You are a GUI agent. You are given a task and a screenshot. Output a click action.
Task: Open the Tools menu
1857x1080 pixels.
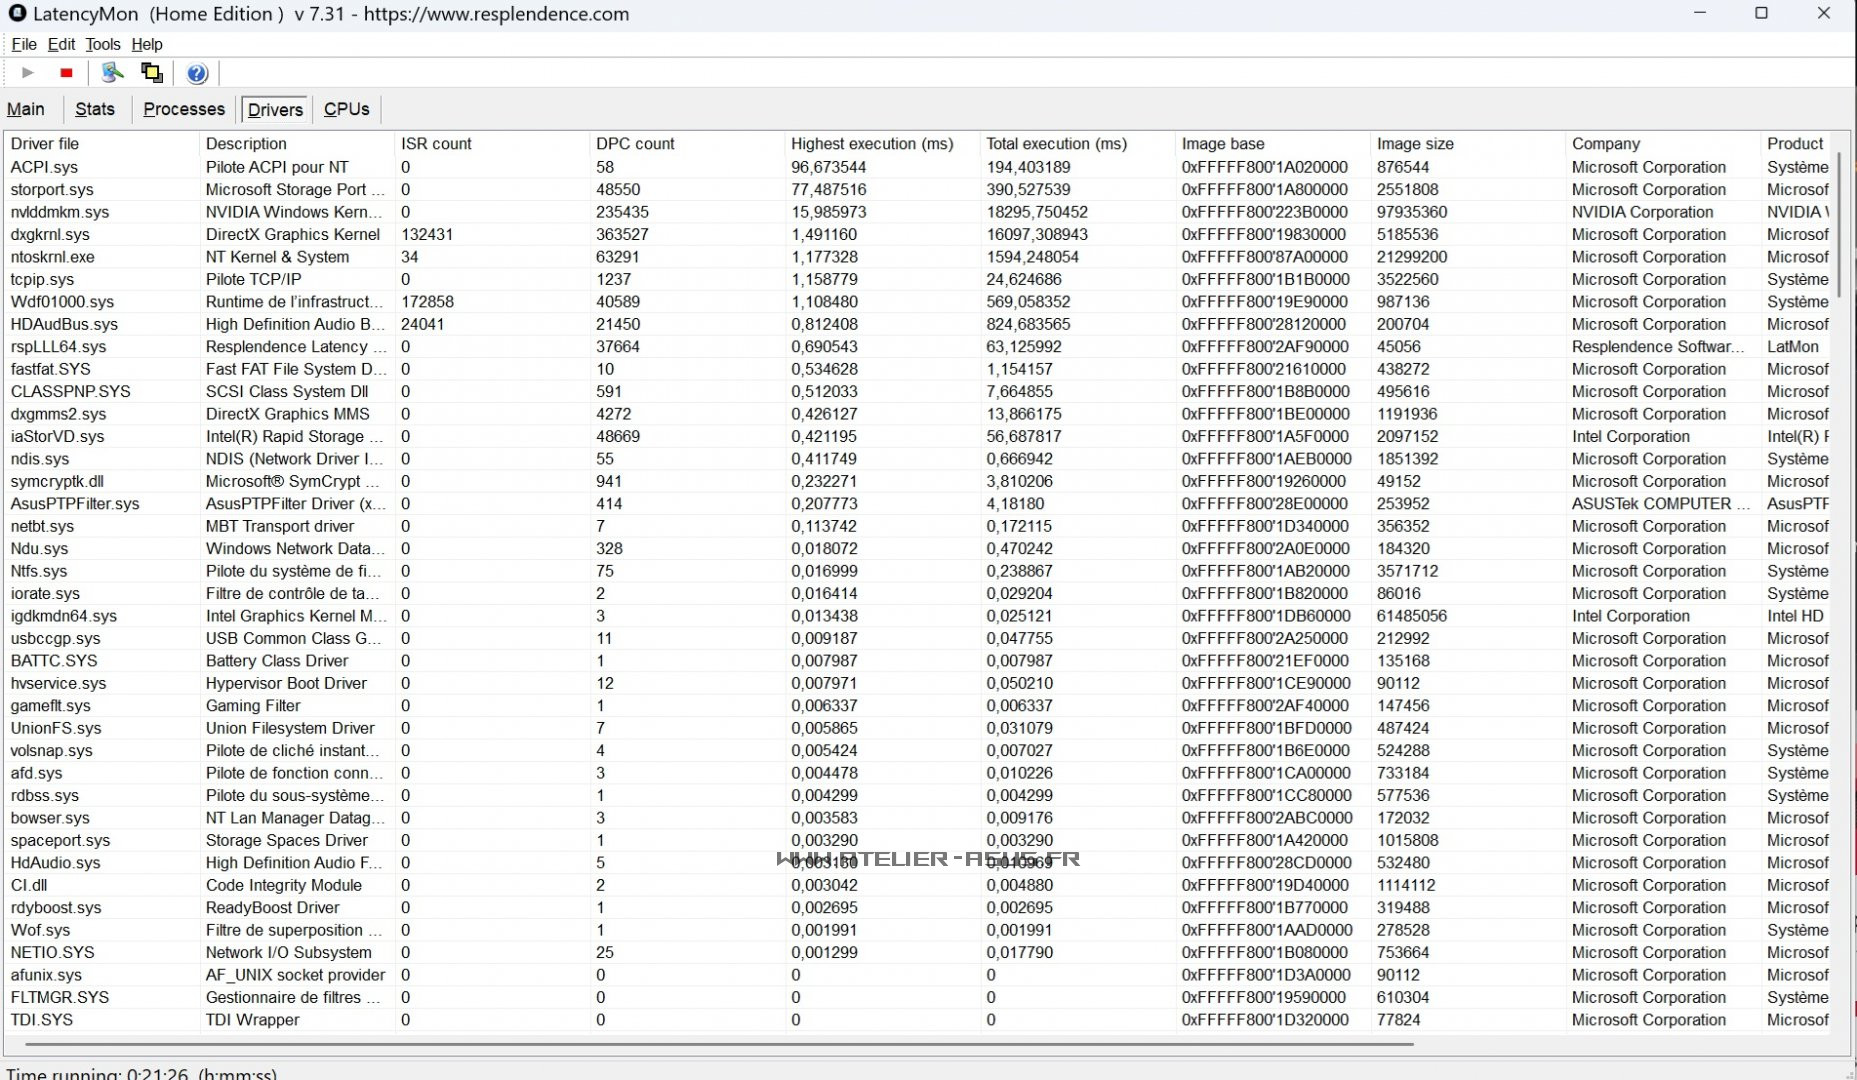102,44
